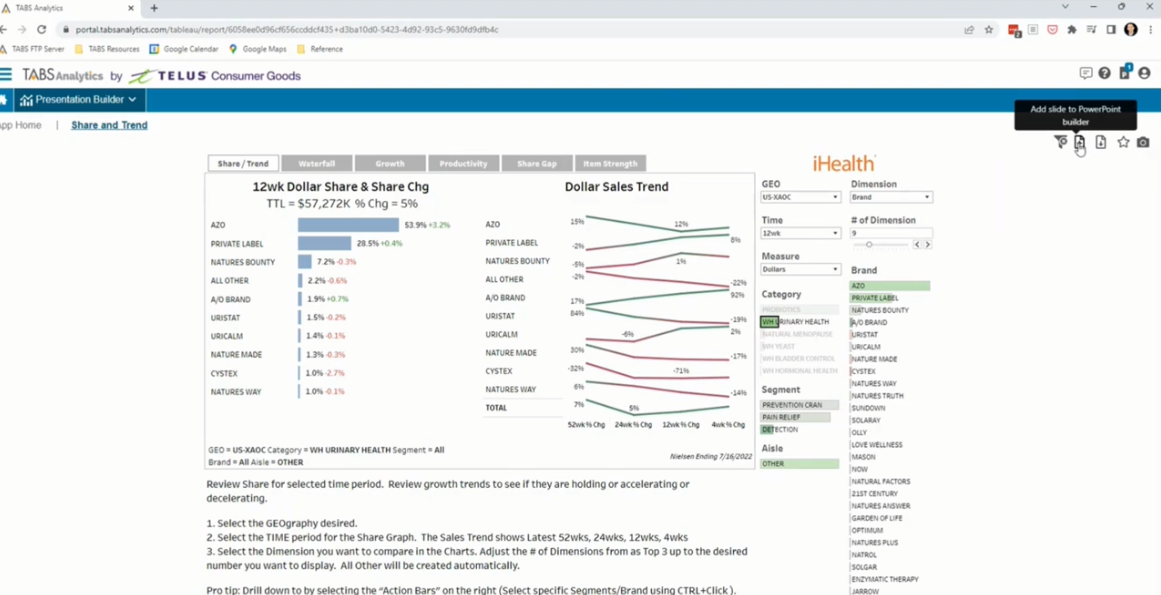Select URISTAT brand in action bars

tap(864, 335)
